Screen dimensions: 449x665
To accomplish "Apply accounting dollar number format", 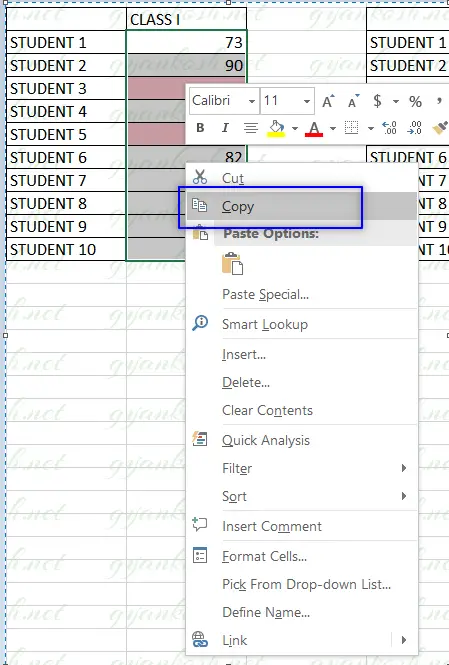I will click(x=377, y=101).
